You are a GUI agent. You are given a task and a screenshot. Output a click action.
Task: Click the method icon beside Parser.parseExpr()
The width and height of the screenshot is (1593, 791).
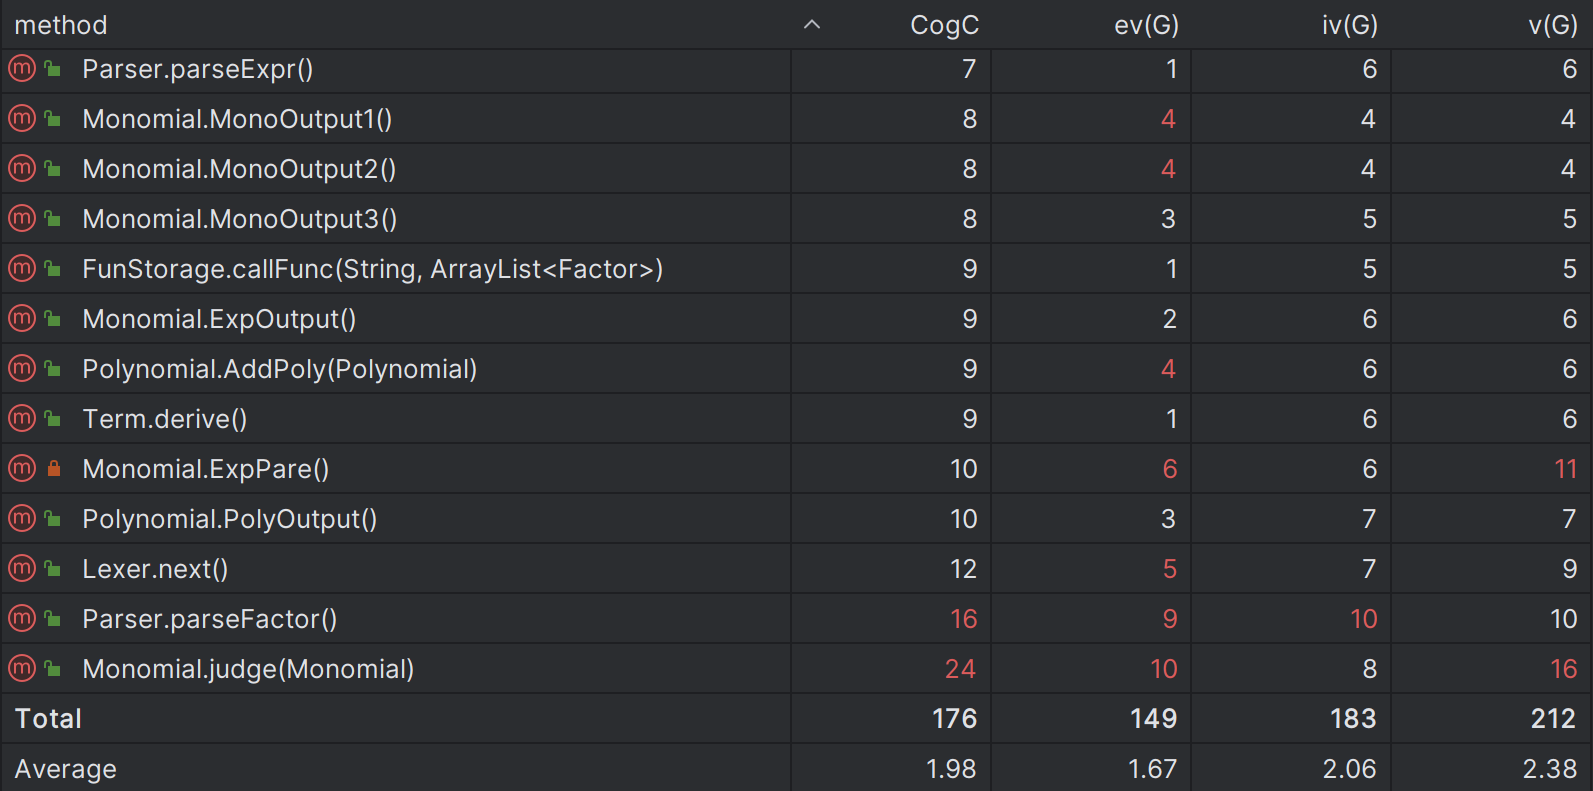pos(22,69)
